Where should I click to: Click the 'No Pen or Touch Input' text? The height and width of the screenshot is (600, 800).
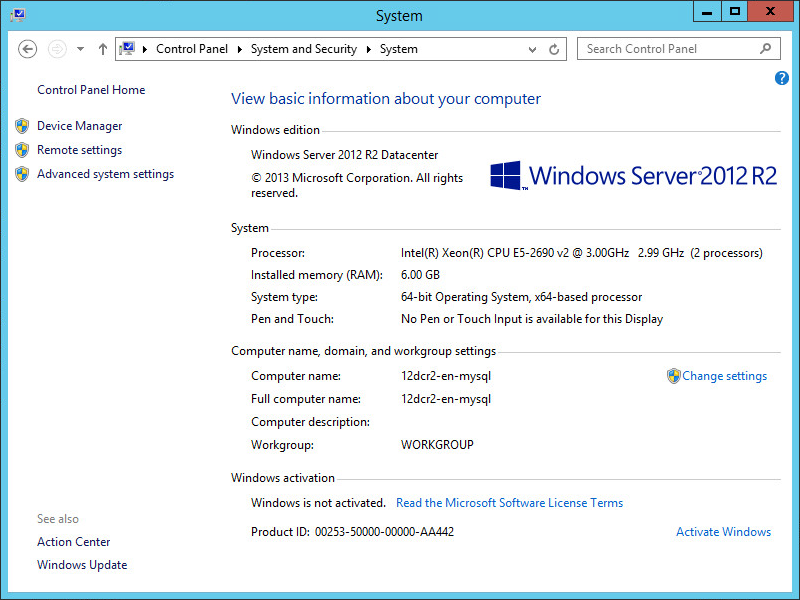[x=463, y=319]
